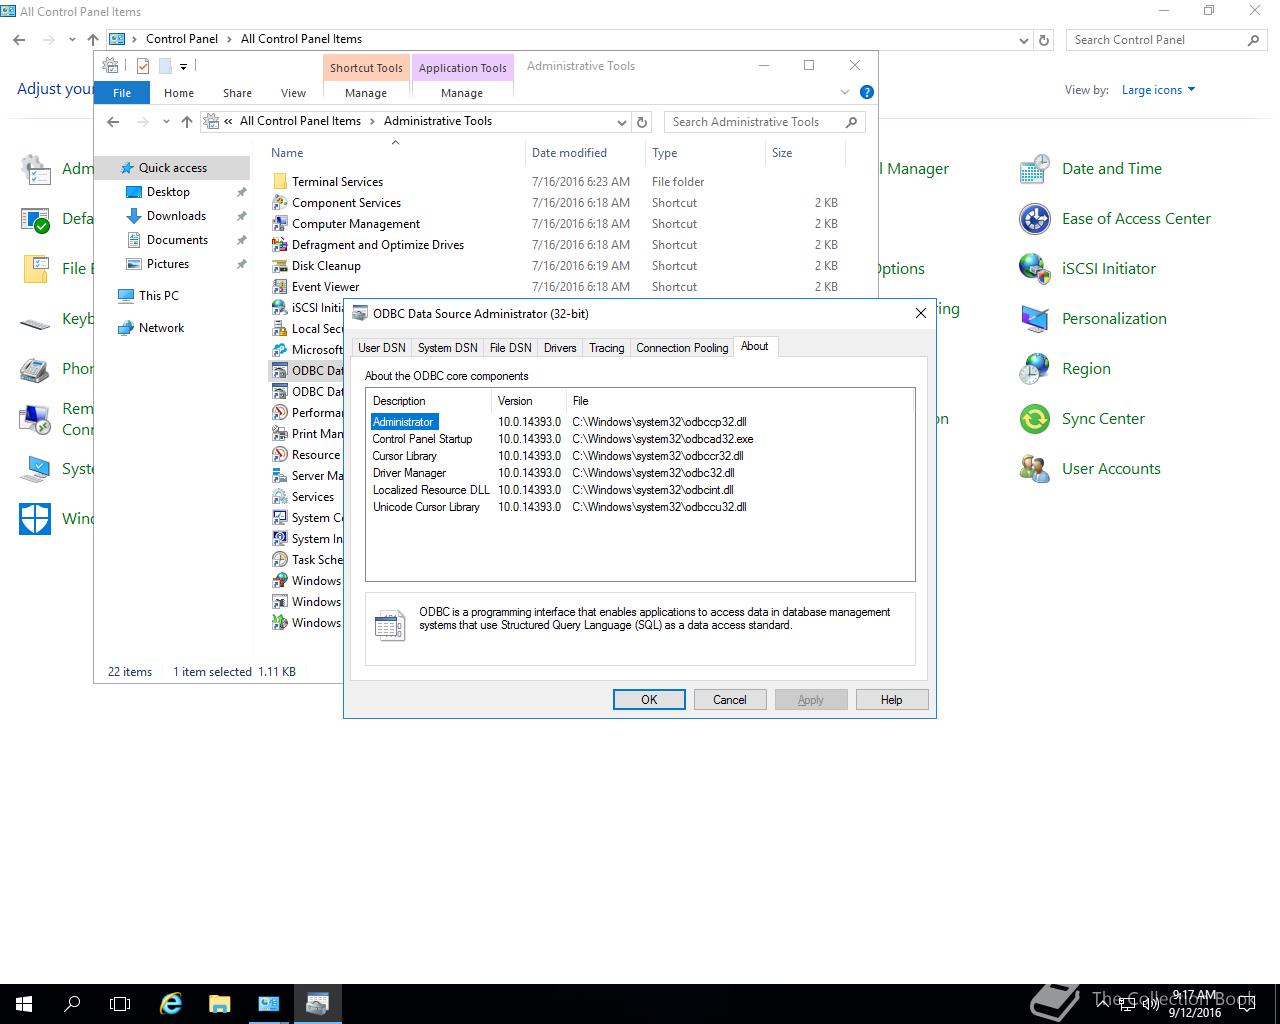Click Cancel in ODBC dialog
Screen dimensions: 1280x1024
click(730, 700)
